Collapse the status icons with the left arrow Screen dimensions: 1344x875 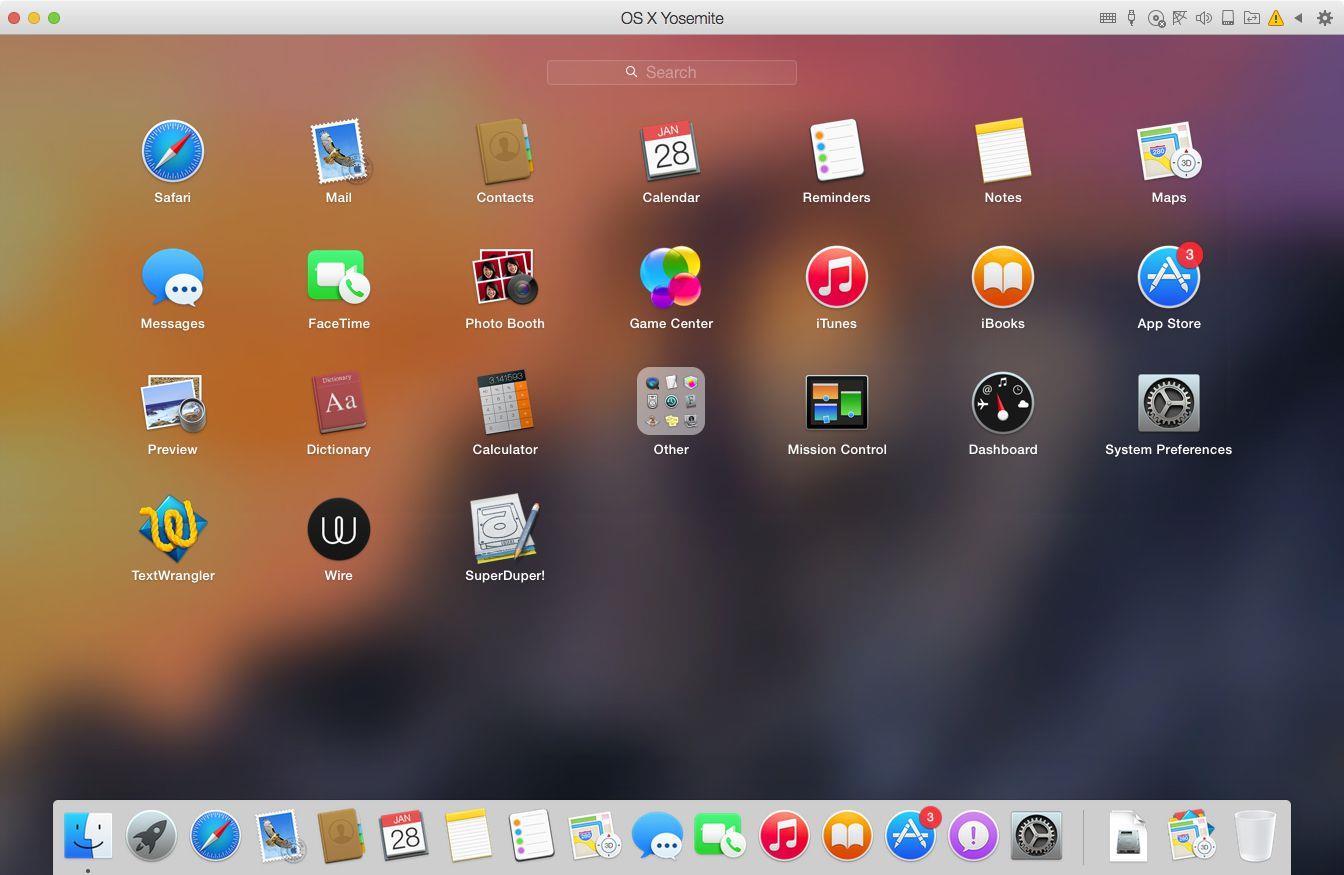pyautogui.click(x=1298, y=18)
